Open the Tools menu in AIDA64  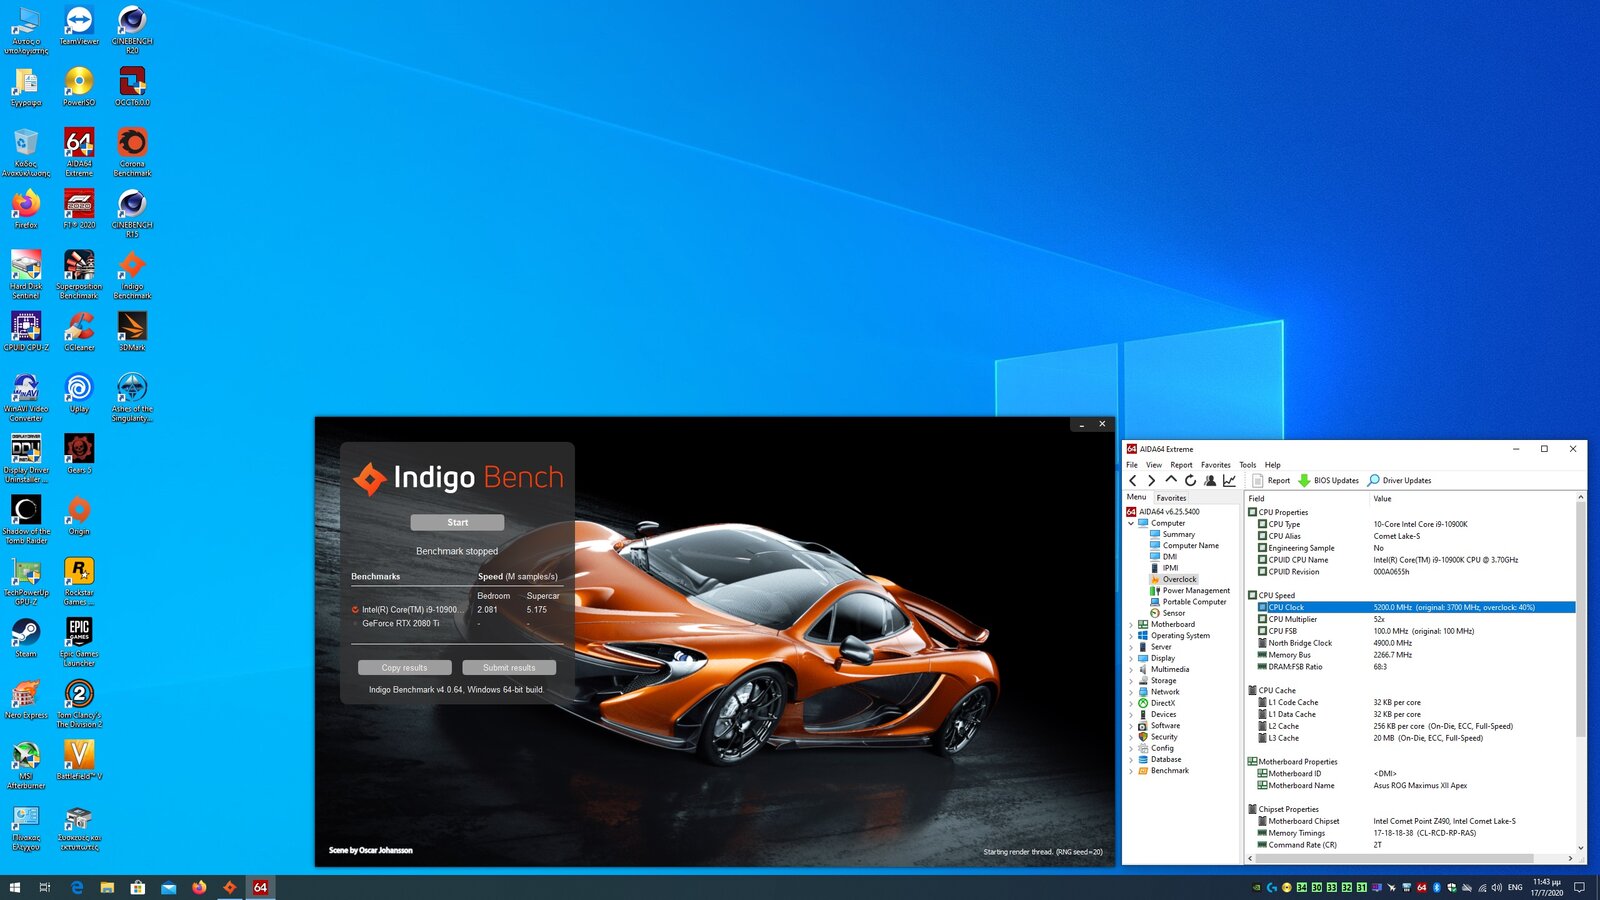[x=1248, y=465]
